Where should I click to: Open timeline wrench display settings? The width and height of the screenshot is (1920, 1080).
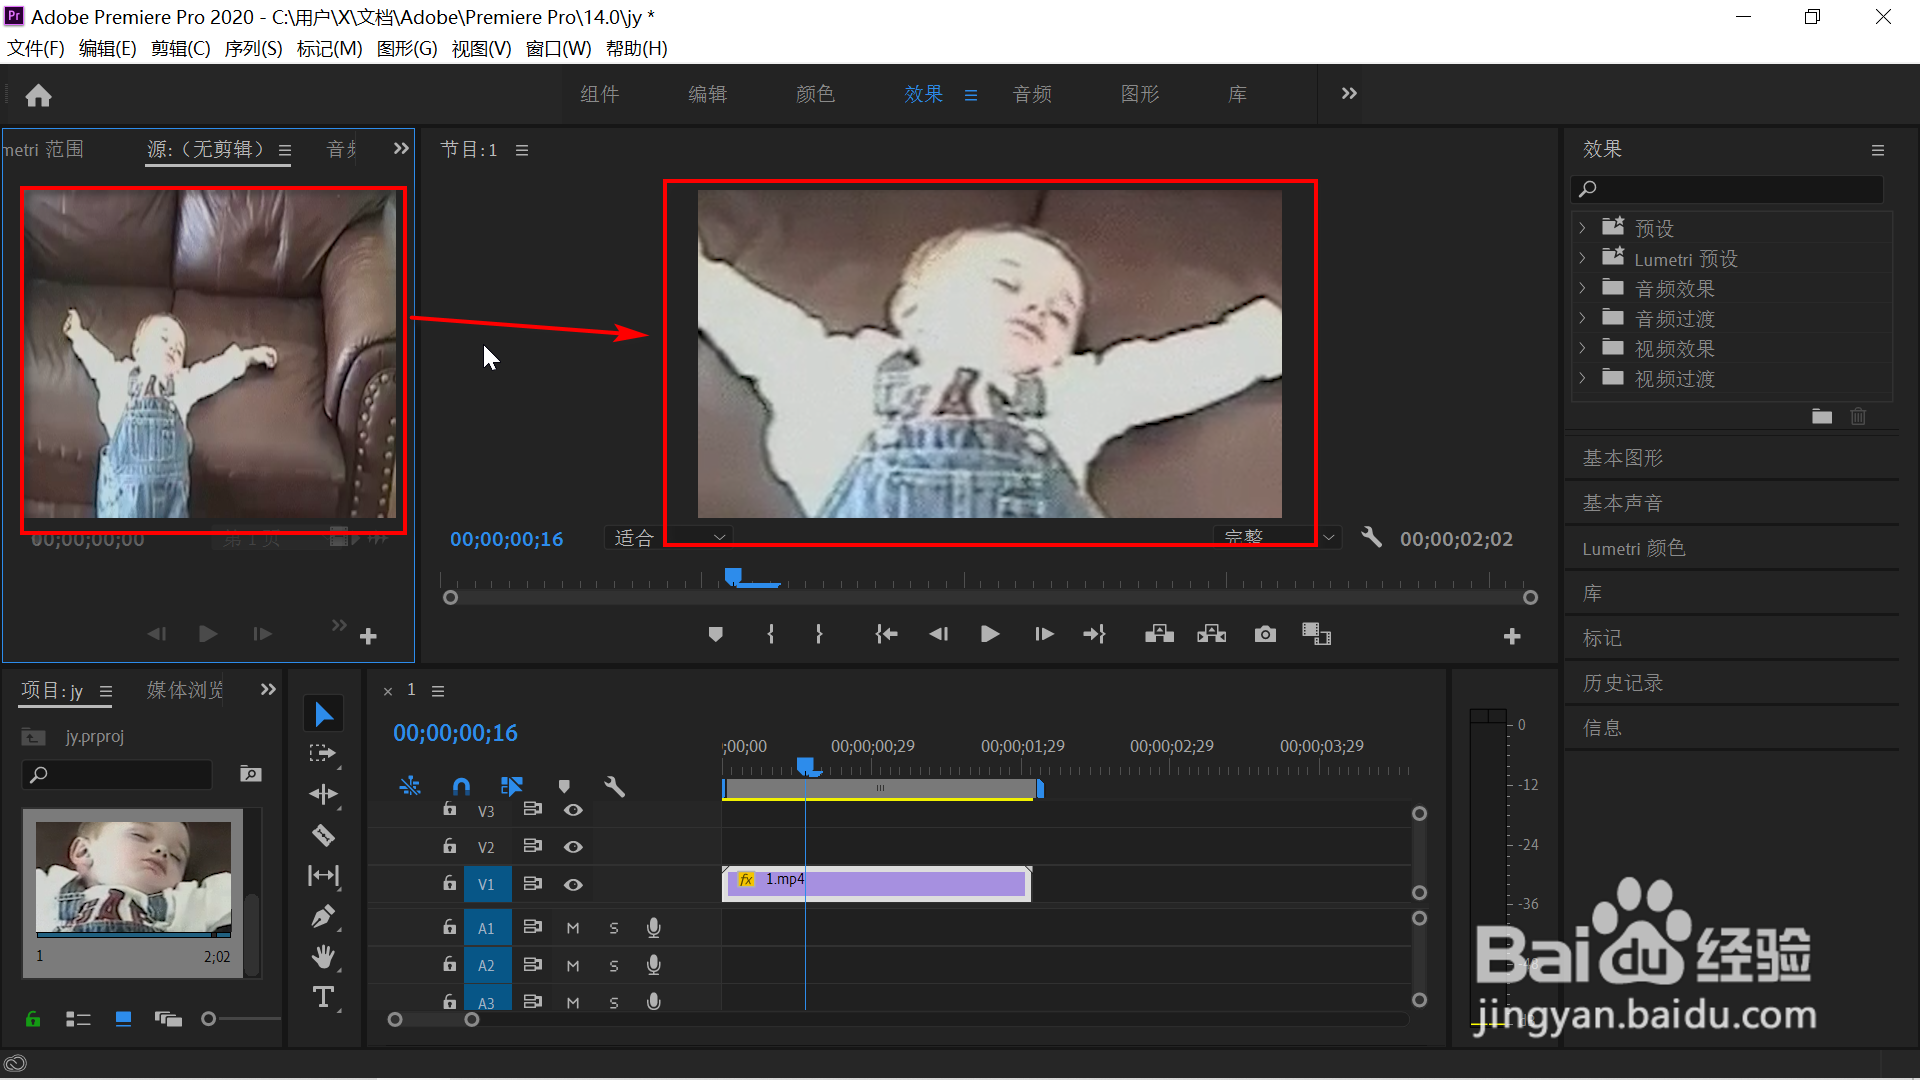pyautogui.click(x=614, y=787)
